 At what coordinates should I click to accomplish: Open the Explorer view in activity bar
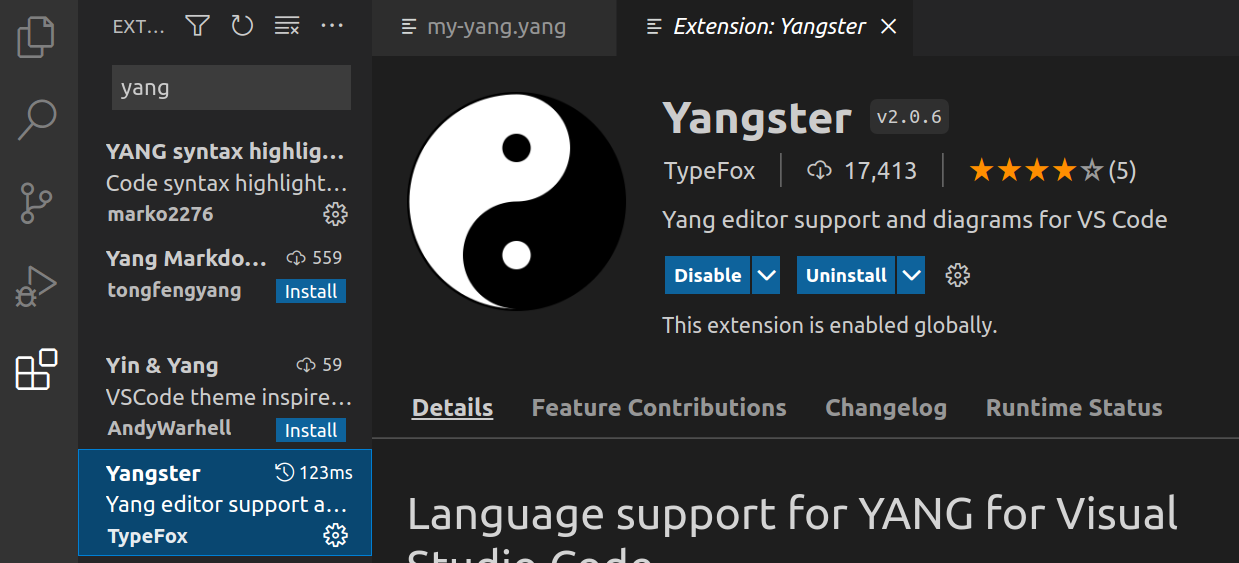tap(37, 36)
